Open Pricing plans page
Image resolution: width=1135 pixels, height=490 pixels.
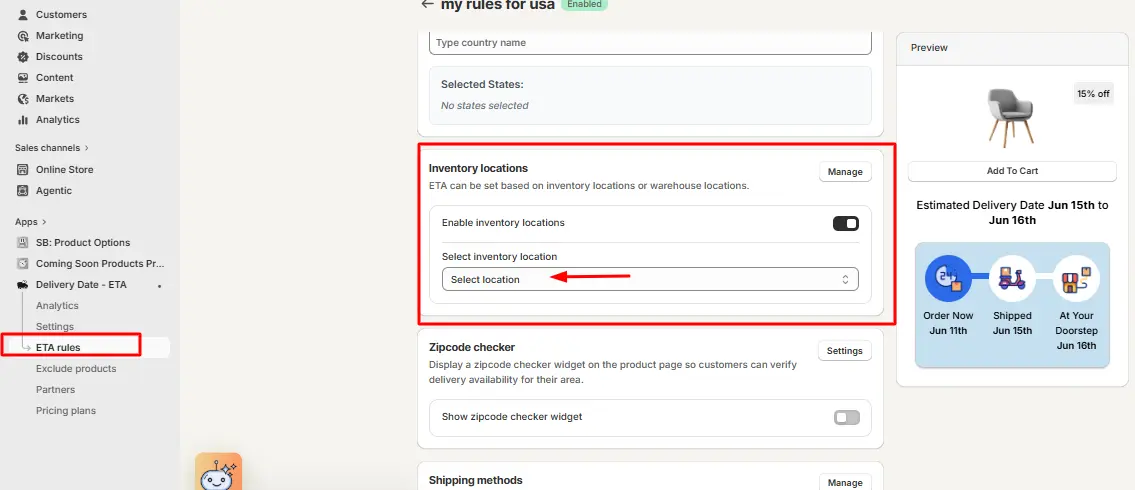[x=66, y=410]
